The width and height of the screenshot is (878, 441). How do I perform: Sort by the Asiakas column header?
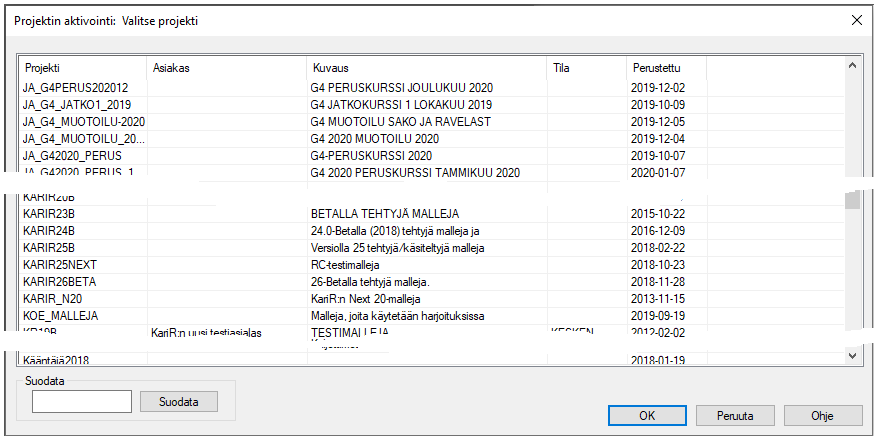pyautogui.click(x=226, y=68)
